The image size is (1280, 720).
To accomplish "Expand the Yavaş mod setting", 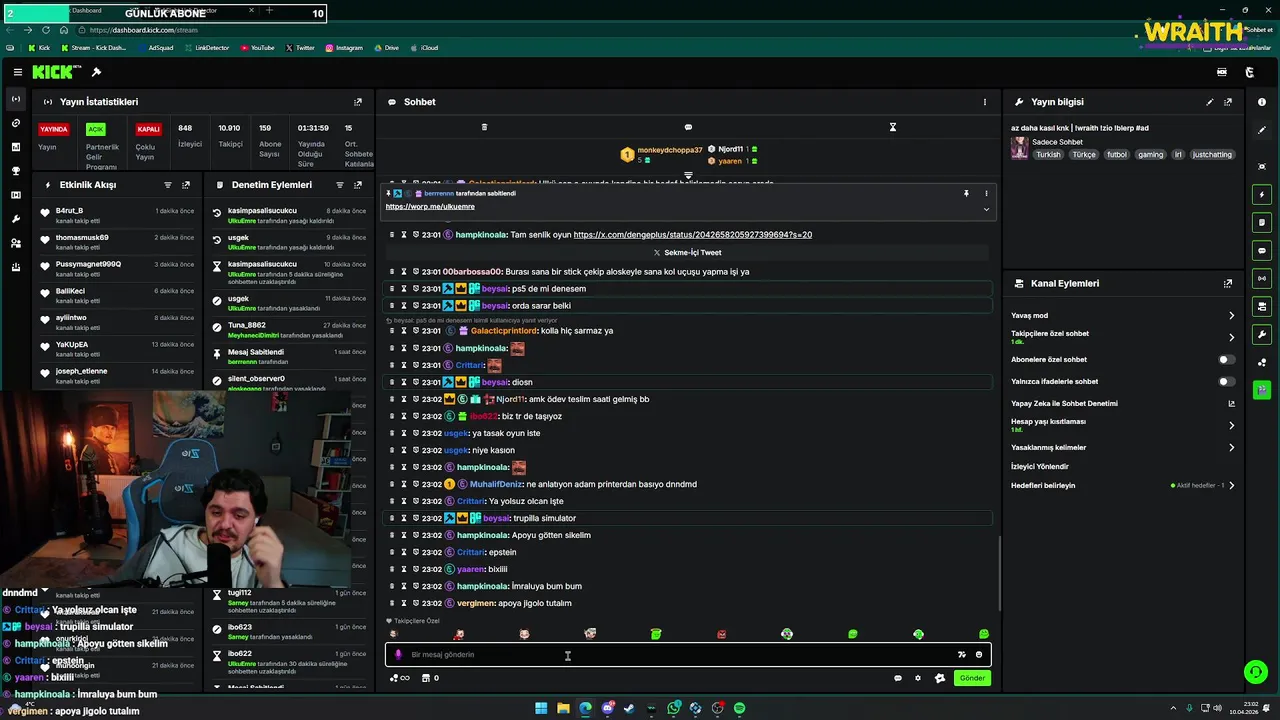I will pos(1231,315).
